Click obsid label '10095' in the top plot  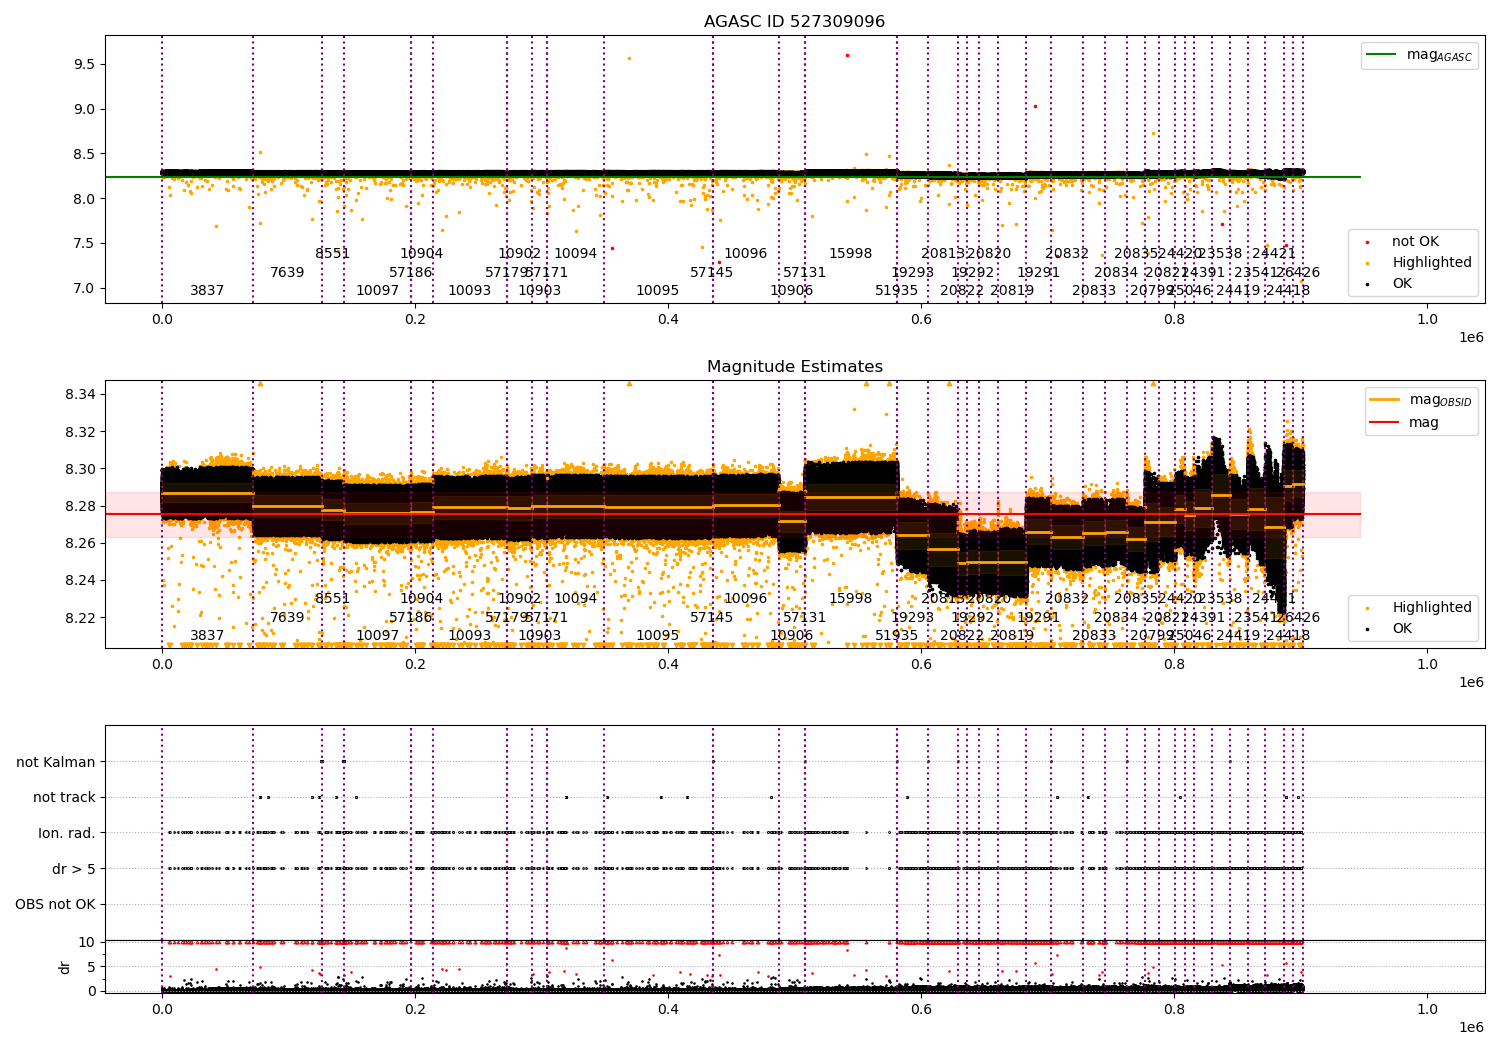pos(658,291)
